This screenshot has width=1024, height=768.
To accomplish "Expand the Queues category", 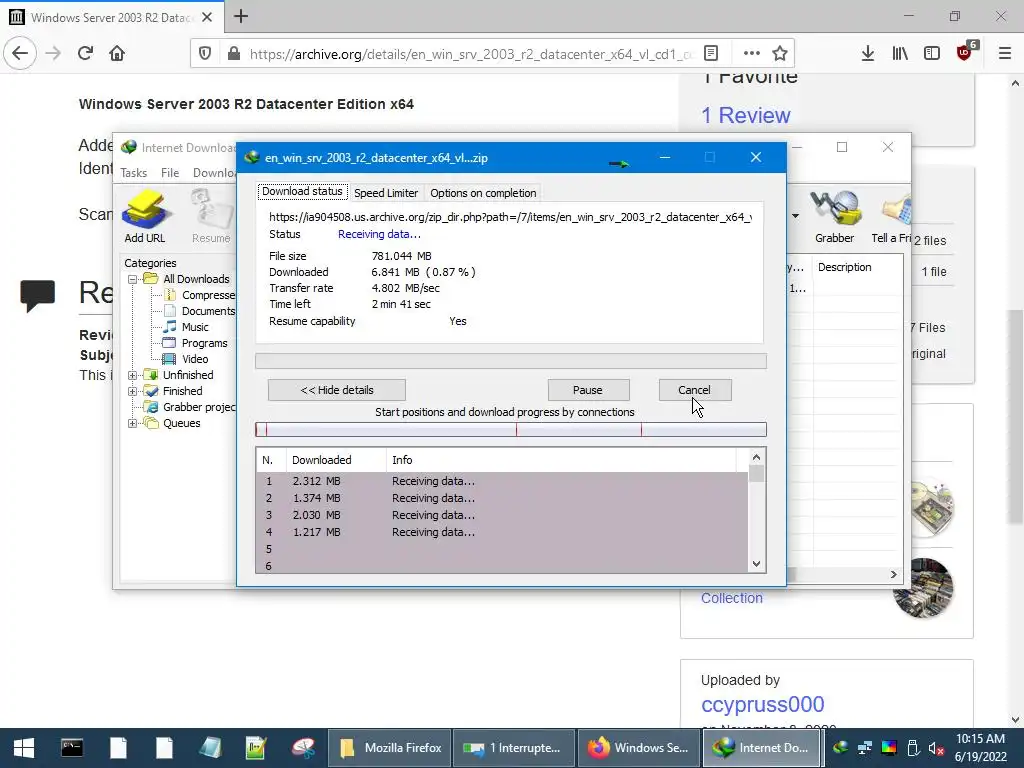I will pos(132,423).
